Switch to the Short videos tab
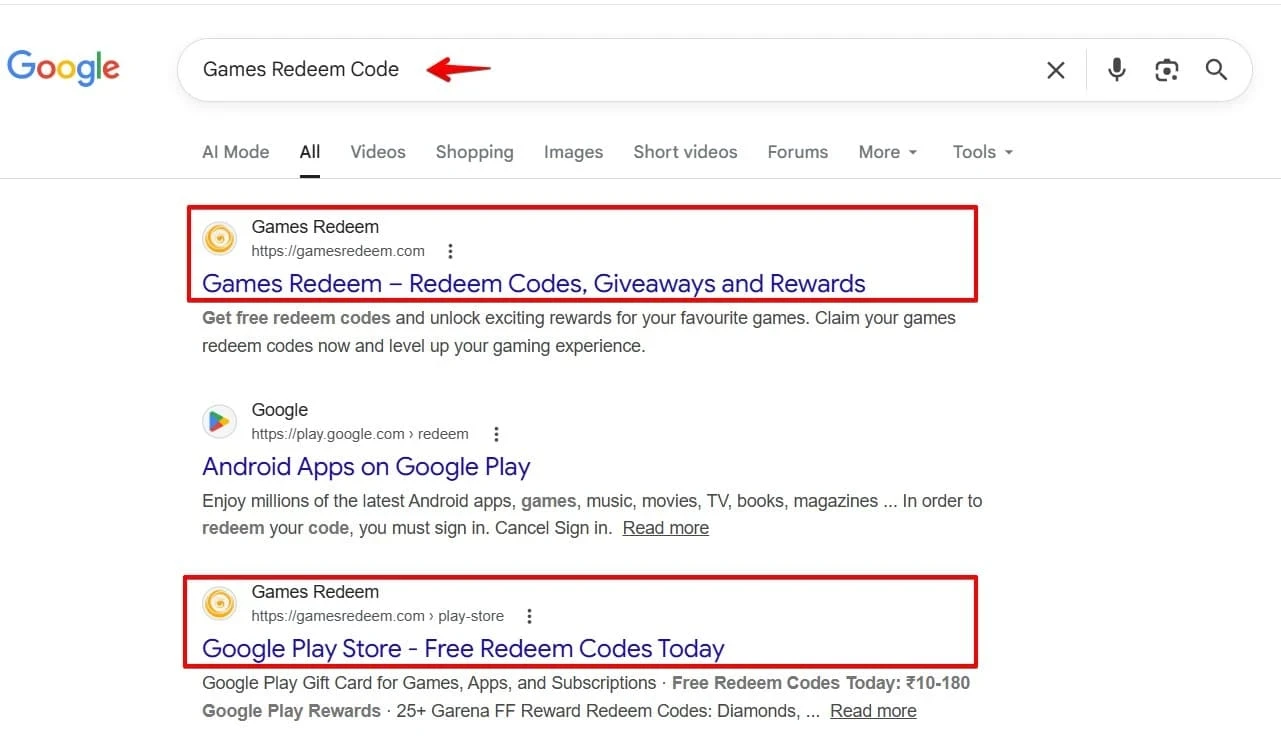 (685, 152)
